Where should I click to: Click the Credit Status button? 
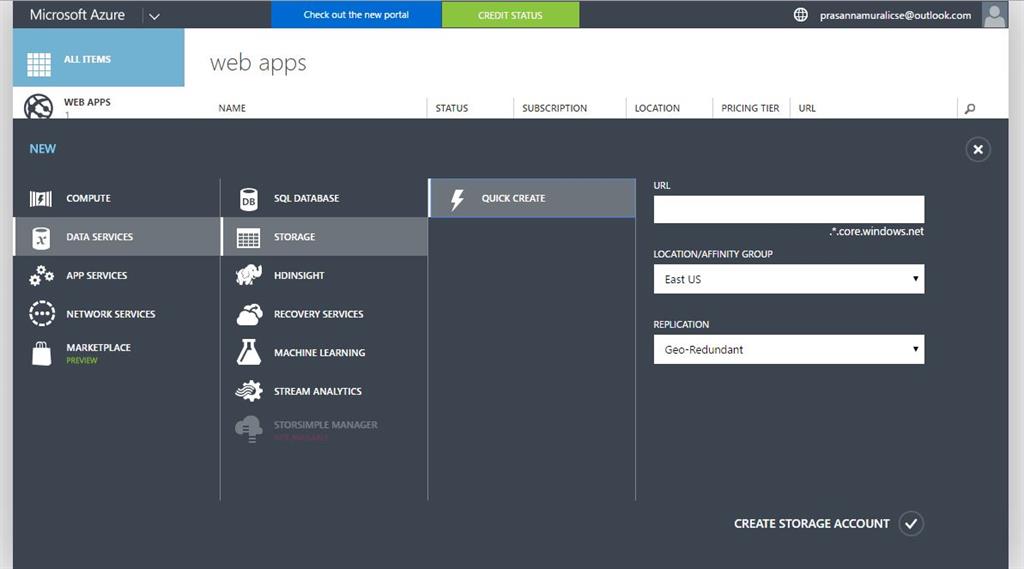pos(510,14)
